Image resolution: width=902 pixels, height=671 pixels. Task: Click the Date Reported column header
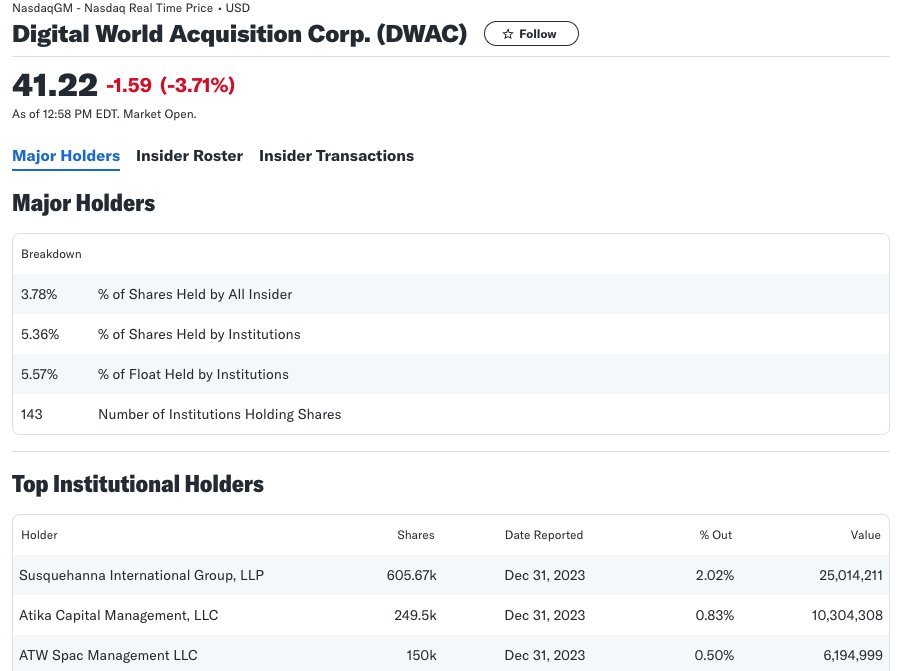(x=544, y=535)
